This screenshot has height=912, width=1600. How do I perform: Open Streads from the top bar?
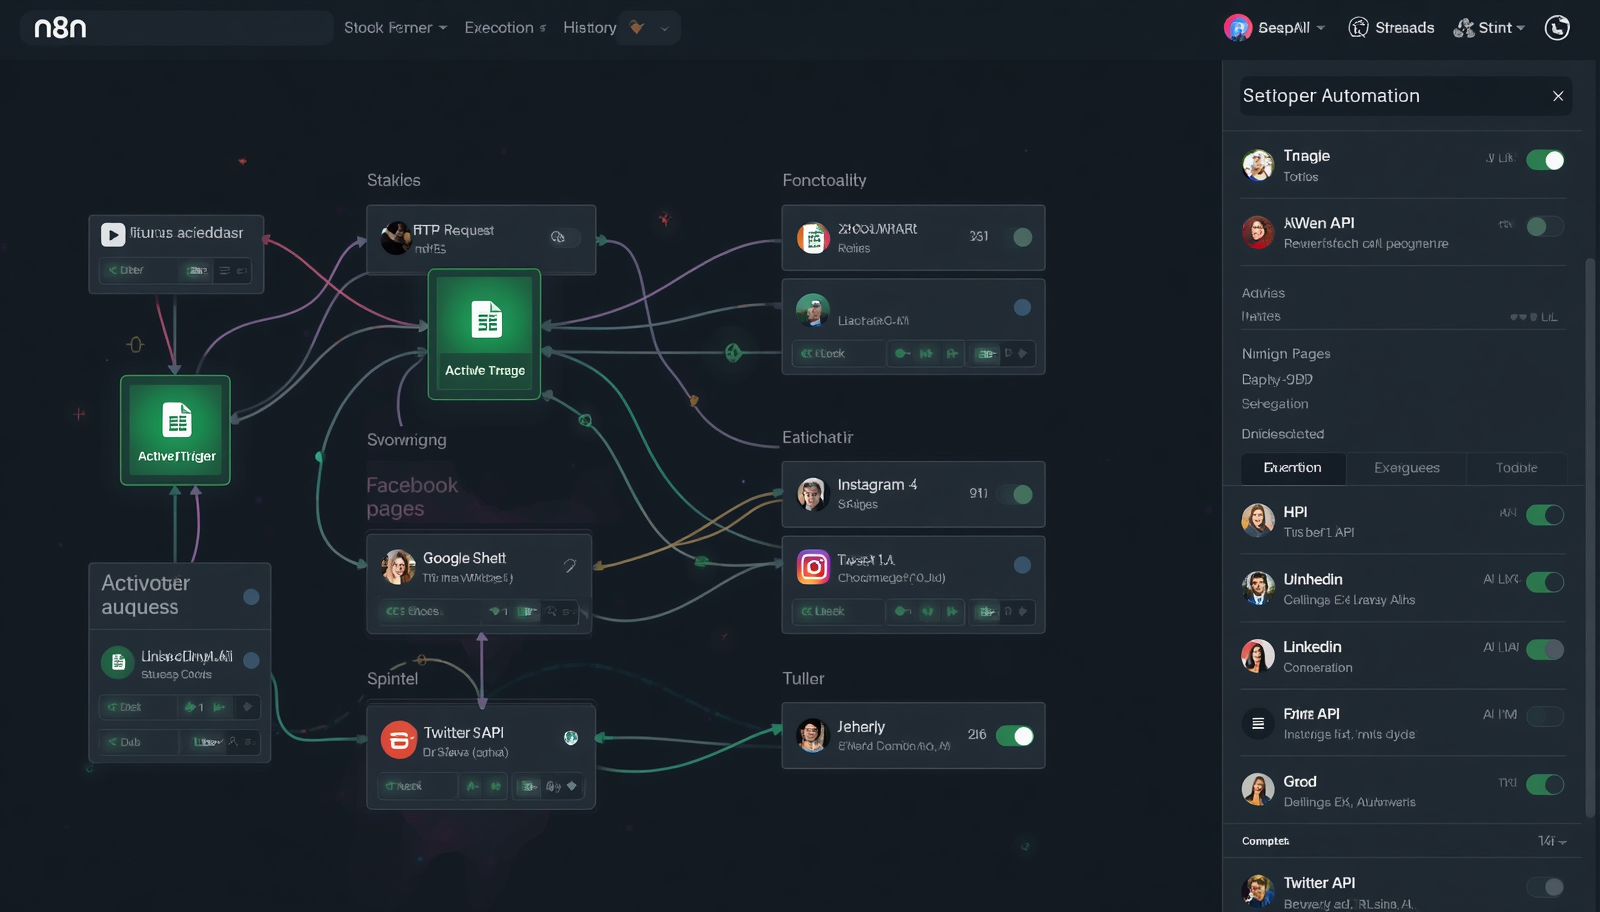click(x=1391, y=28)
